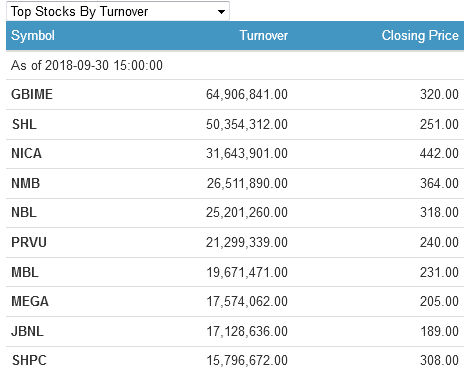Open the Top Stocks By Turnover dropdown
468x375 pixels.
[x=118, y=11]
